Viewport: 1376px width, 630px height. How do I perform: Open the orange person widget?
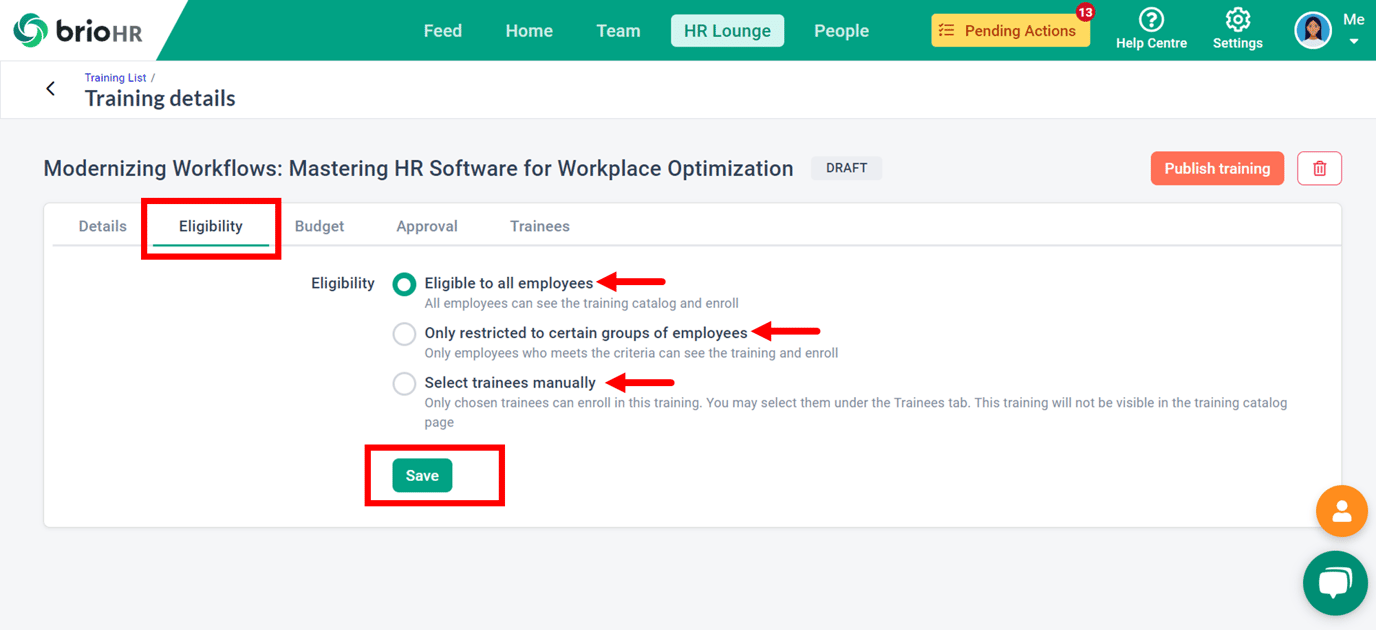pos(1342,511)
